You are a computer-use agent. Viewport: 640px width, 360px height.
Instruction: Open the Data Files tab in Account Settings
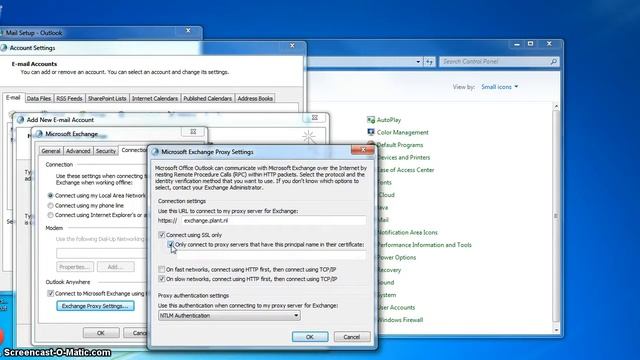coord(39,98)
